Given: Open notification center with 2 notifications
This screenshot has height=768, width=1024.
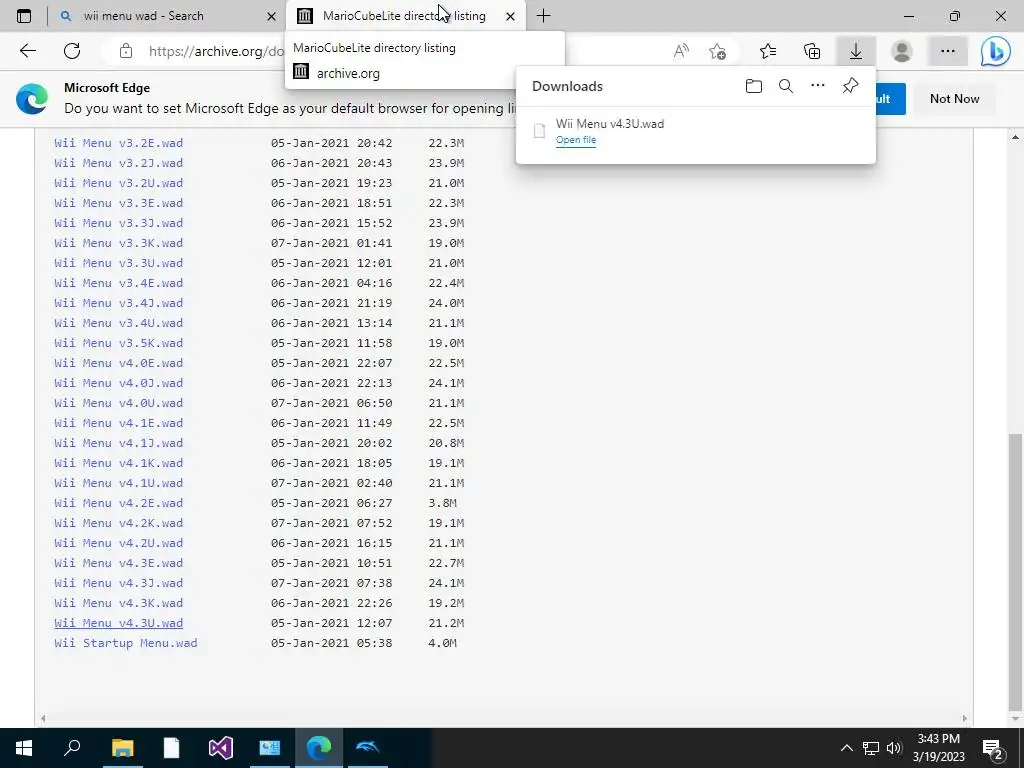Looking at the screenshot, I should 993,748.
